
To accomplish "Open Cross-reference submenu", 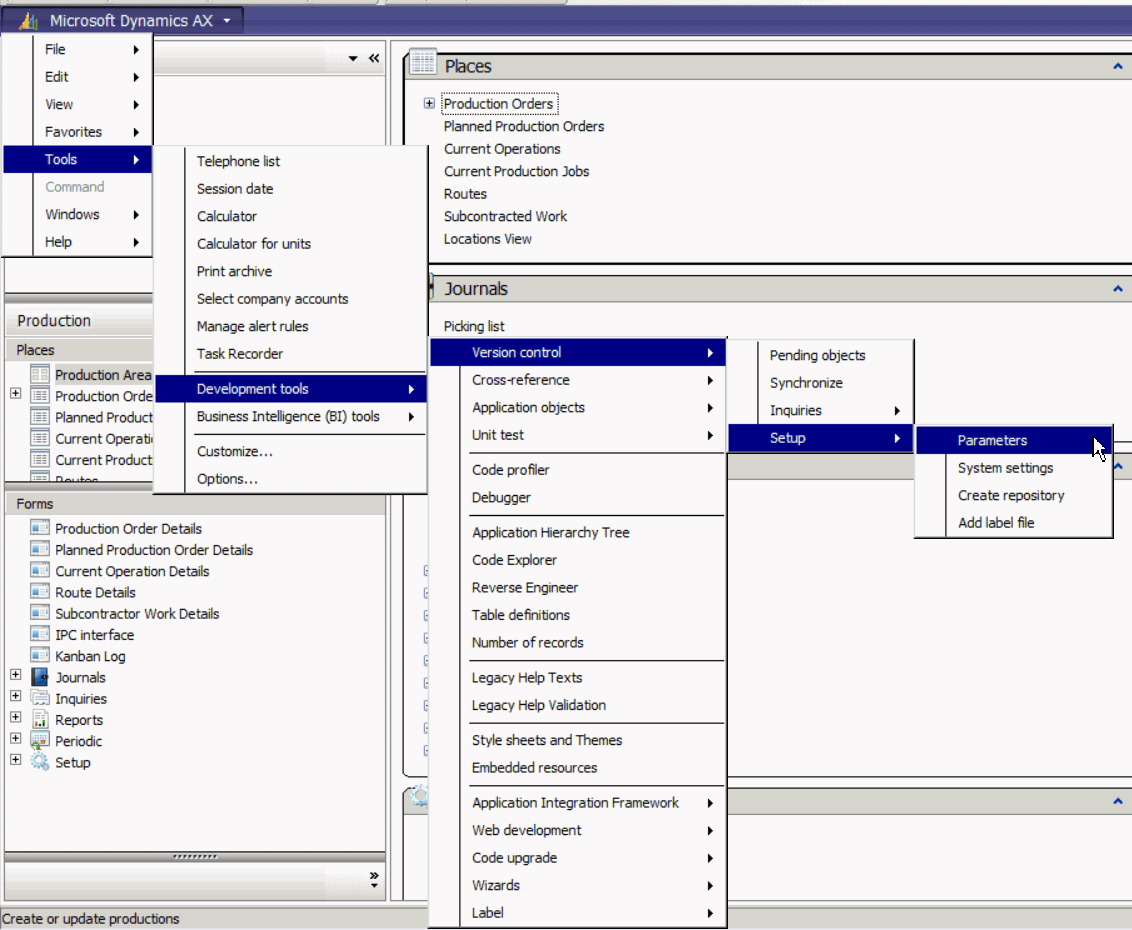I will (578, 380).
